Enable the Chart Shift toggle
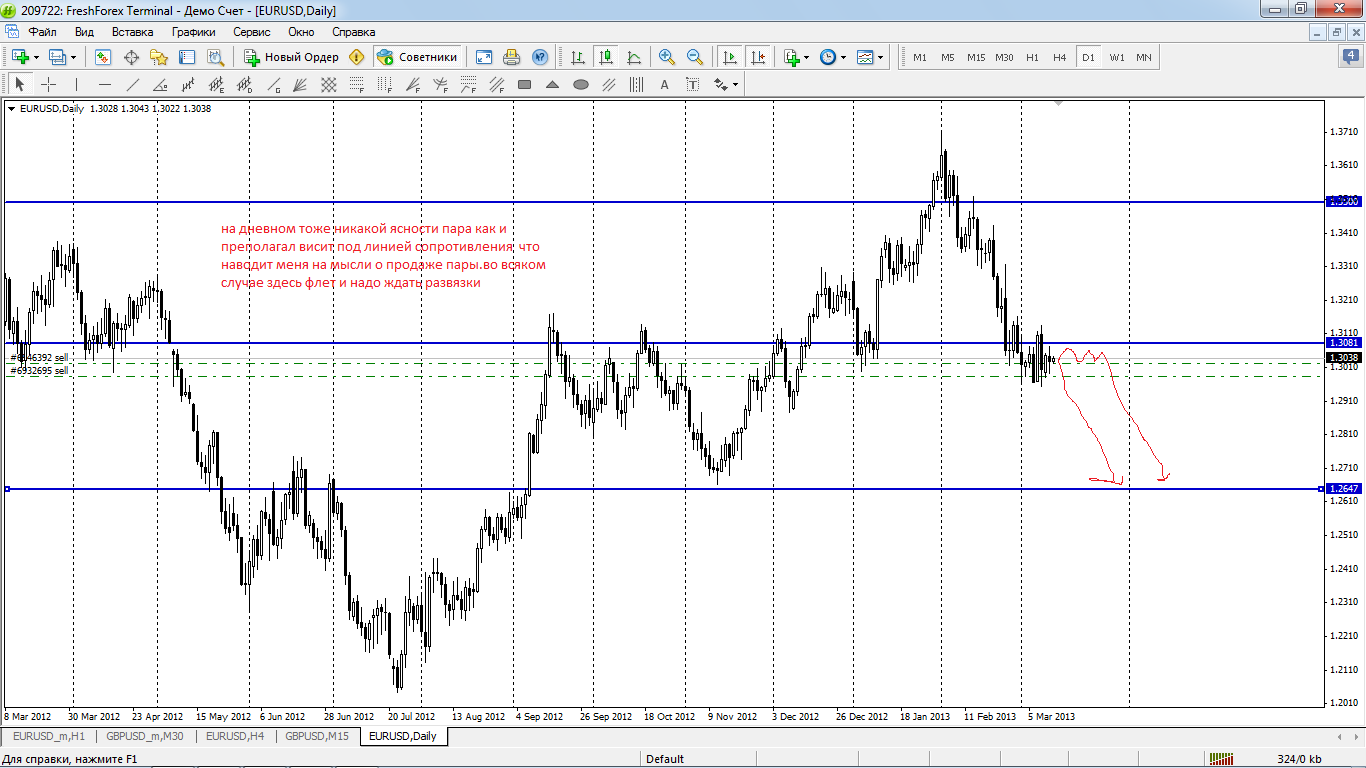 coord(758,57)
